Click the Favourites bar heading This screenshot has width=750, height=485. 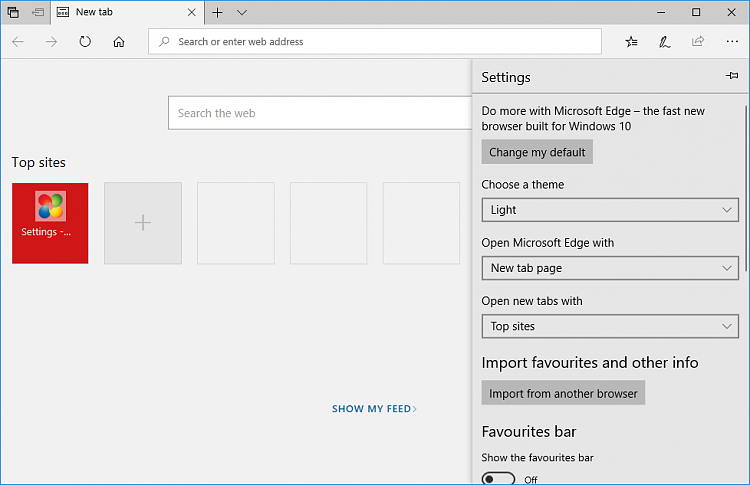[529, 432]
